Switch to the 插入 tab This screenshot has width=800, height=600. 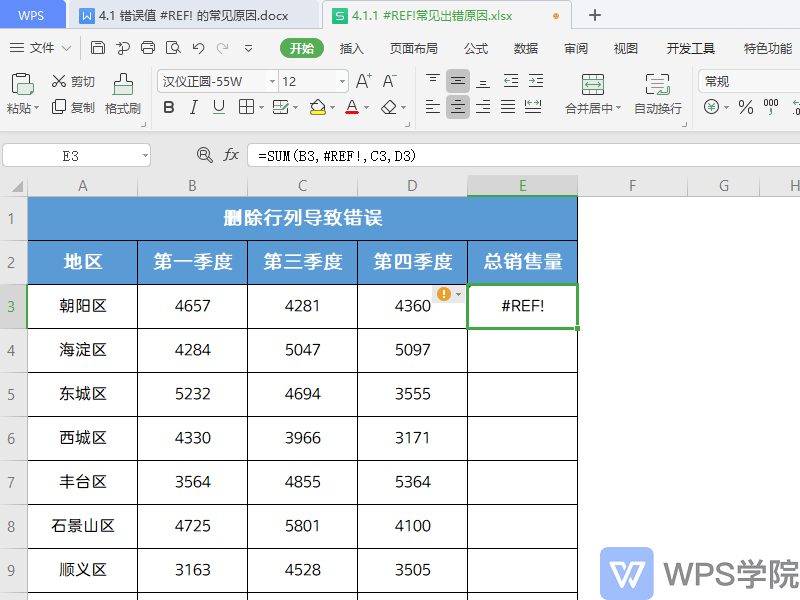point(352,48)
